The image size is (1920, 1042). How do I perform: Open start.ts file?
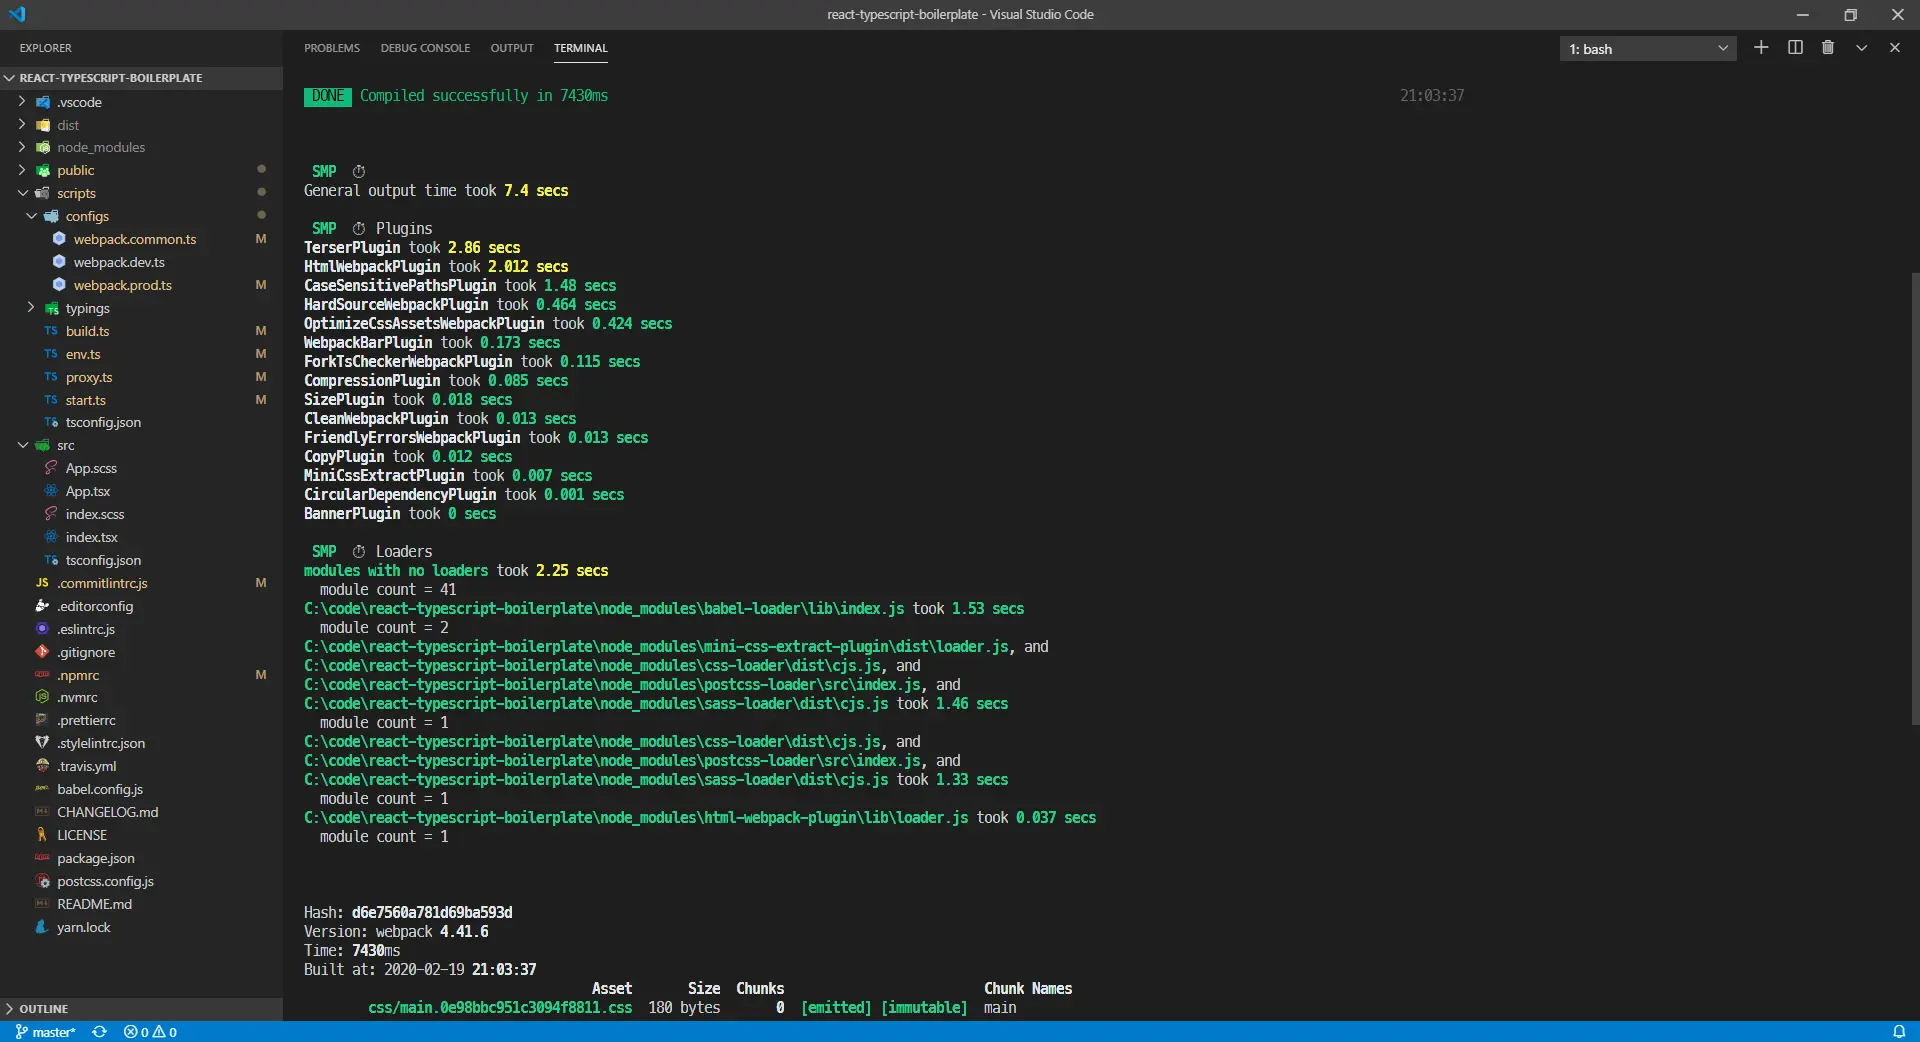click(85, 400)
